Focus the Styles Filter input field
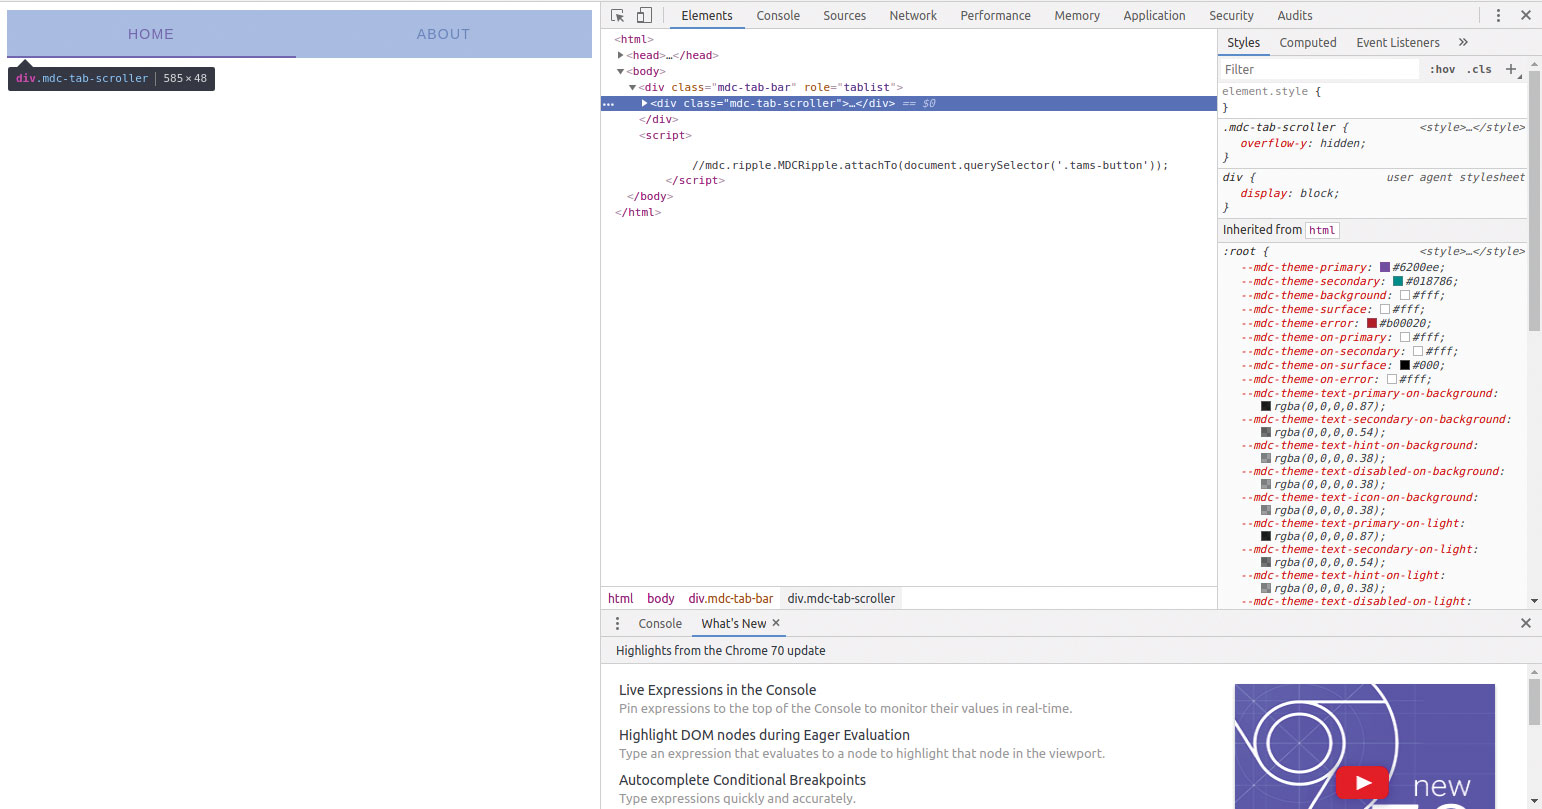This screenshot has height=809, width=1542. 1320,69
